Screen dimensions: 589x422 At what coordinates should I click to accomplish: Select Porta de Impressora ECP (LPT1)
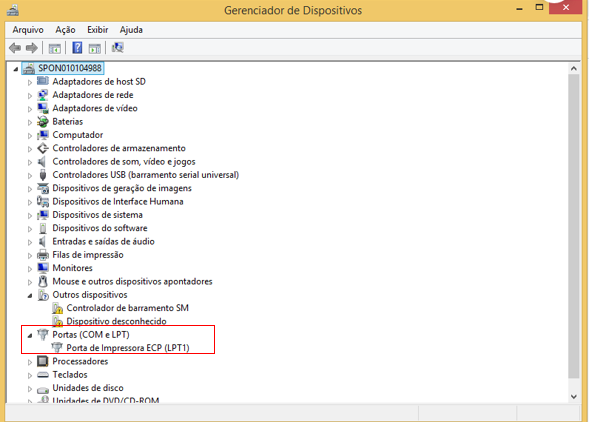click(128, 348)
